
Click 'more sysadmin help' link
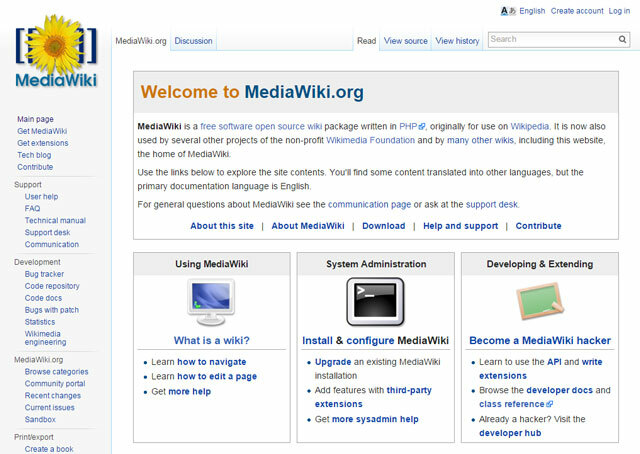(375, 419)
